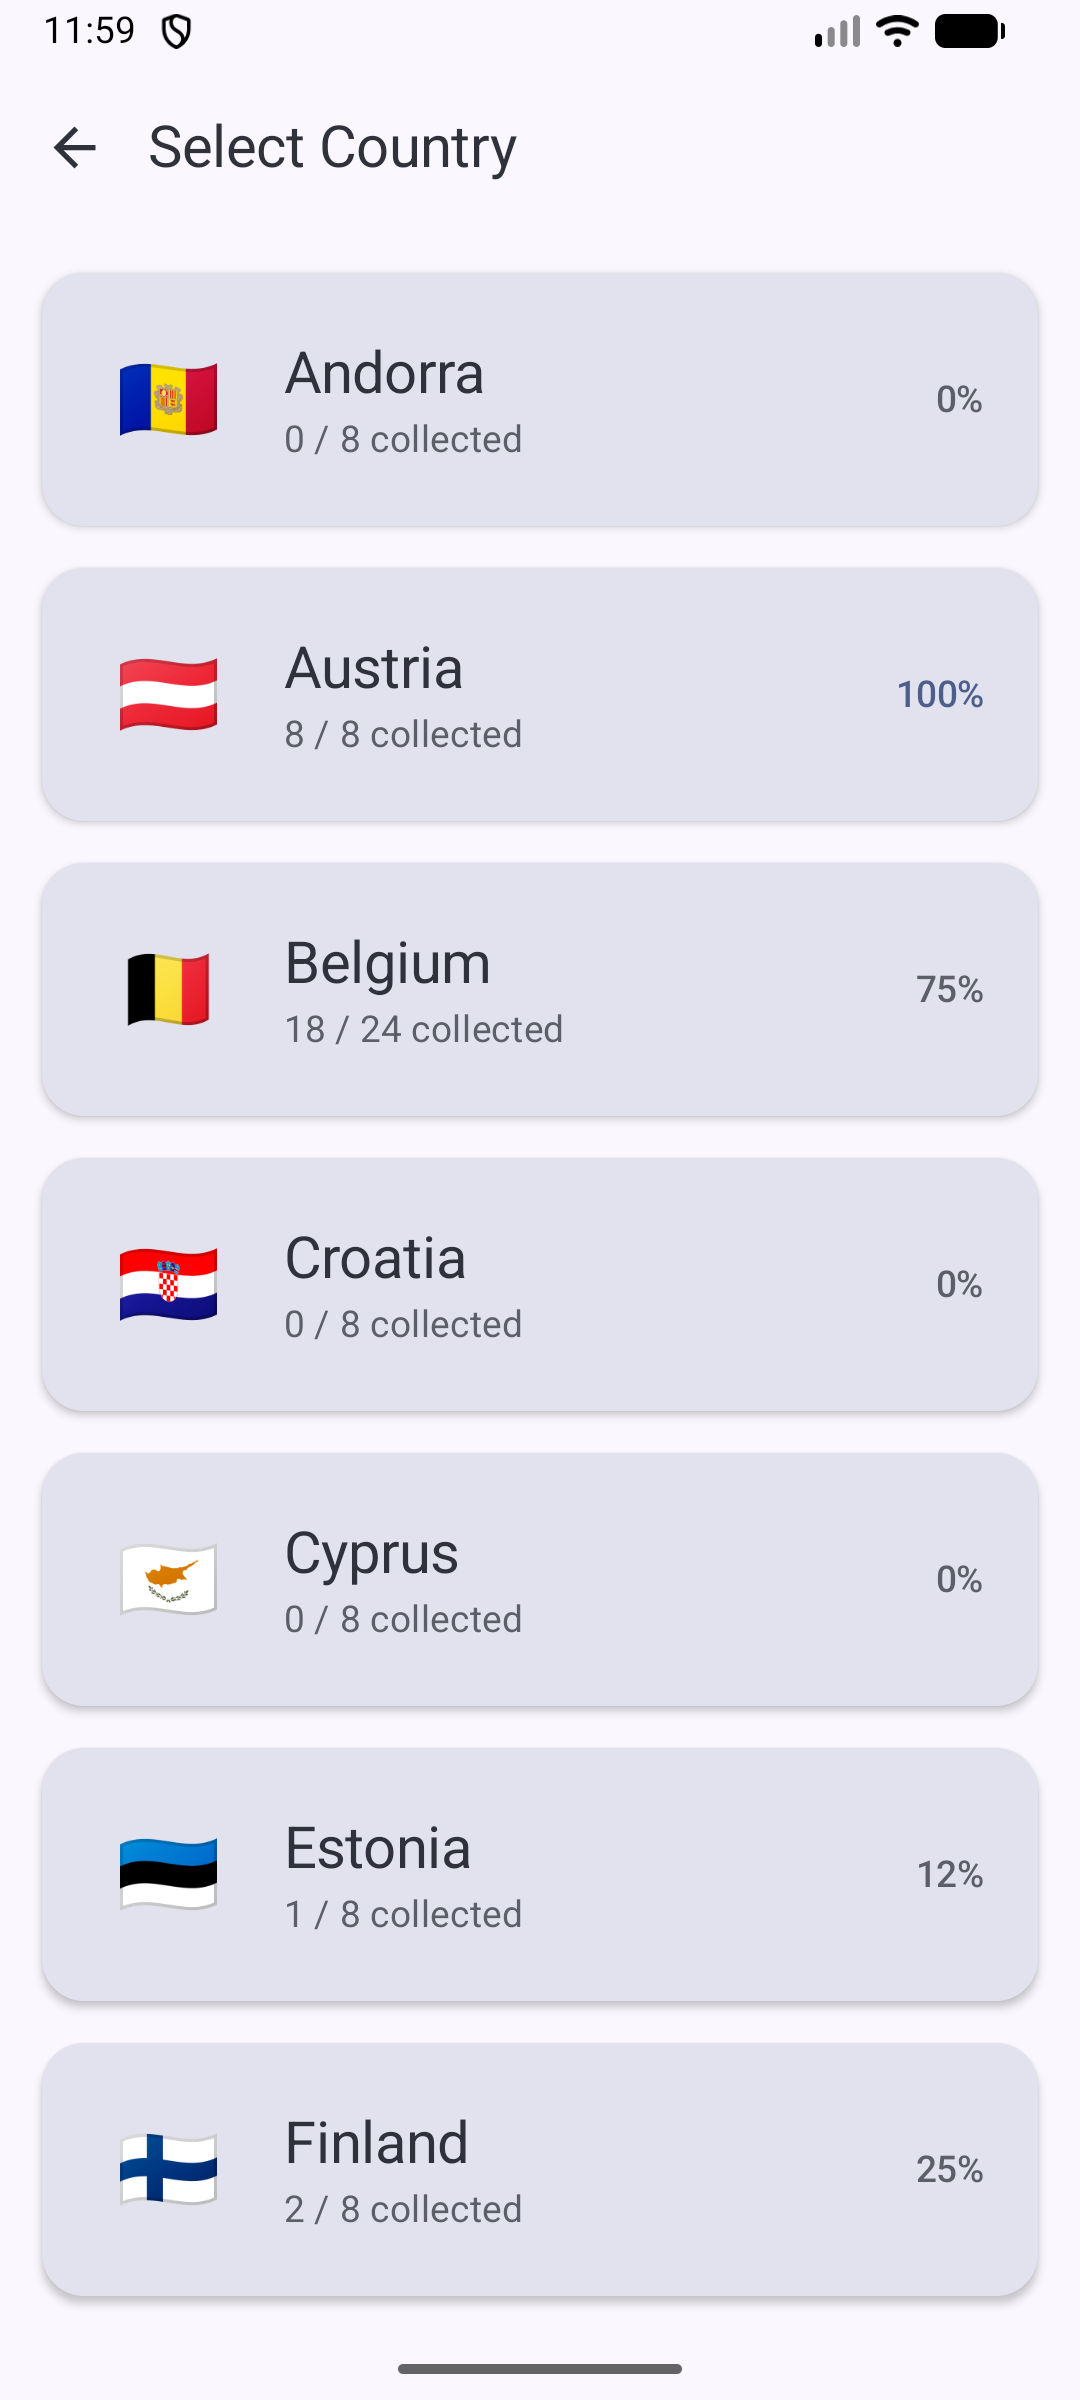Tap the Belgium flag icon
The image size is (1080, 2400).
click(168, 989)
